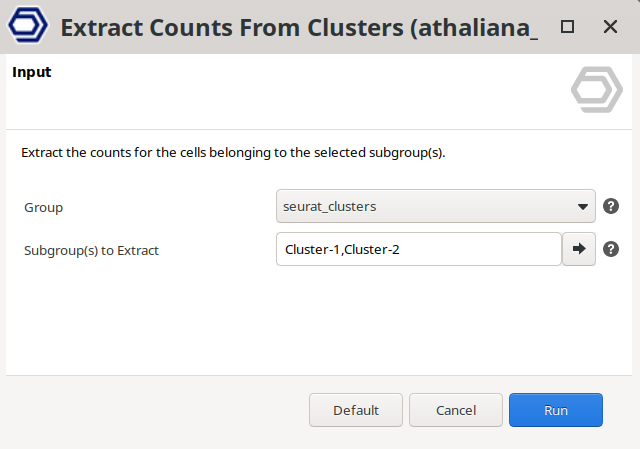Open help for Subgroup(s) to Extract
This screenshot has width=640, height=449.
click(x=611, y=249)
